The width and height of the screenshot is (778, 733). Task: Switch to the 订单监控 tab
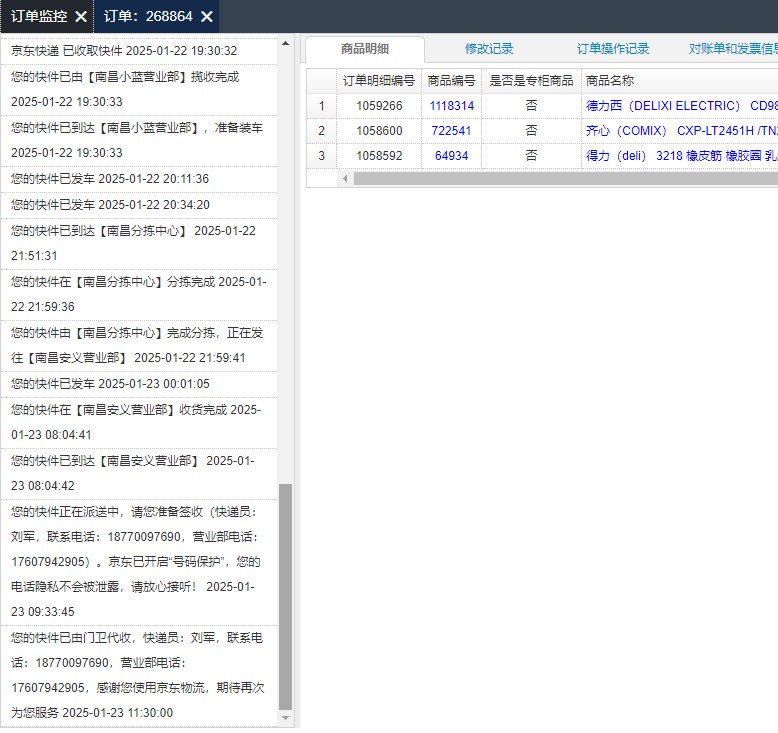[39, 16]
